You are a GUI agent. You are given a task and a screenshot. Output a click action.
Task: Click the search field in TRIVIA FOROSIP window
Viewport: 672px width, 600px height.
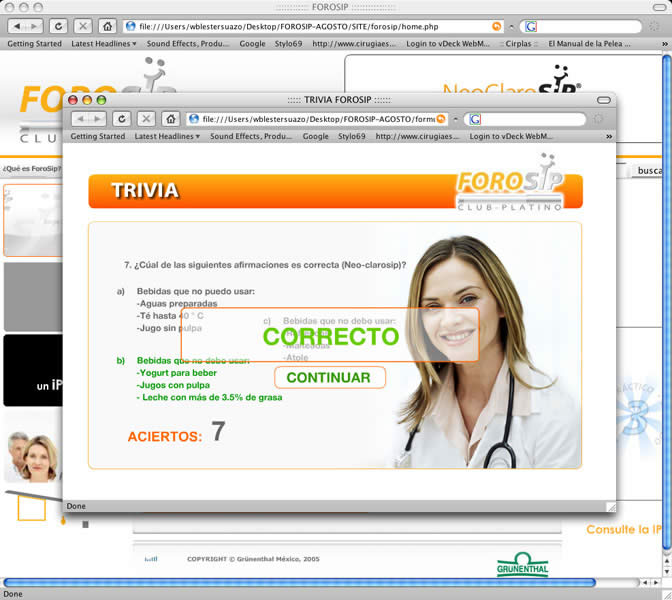[525, 119]
